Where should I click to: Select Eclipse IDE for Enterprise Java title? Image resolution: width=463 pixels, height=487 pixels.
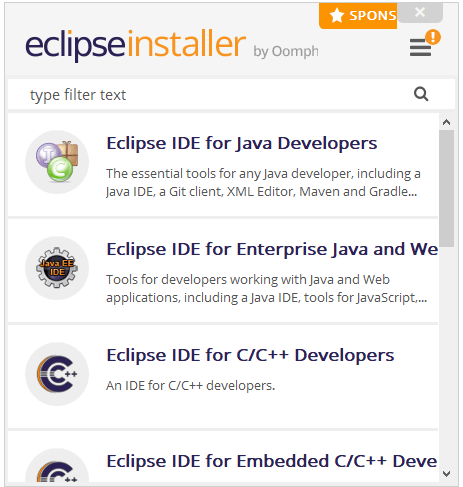(x=272, y=249)
